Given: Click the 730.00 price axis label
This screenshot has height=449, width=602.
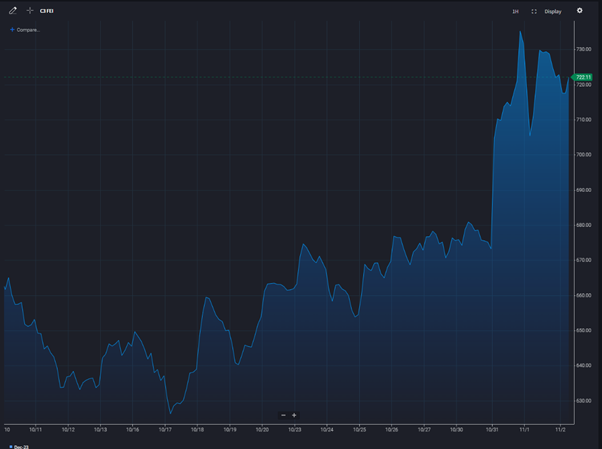Looking at the screenshot, I should point(583,49).
